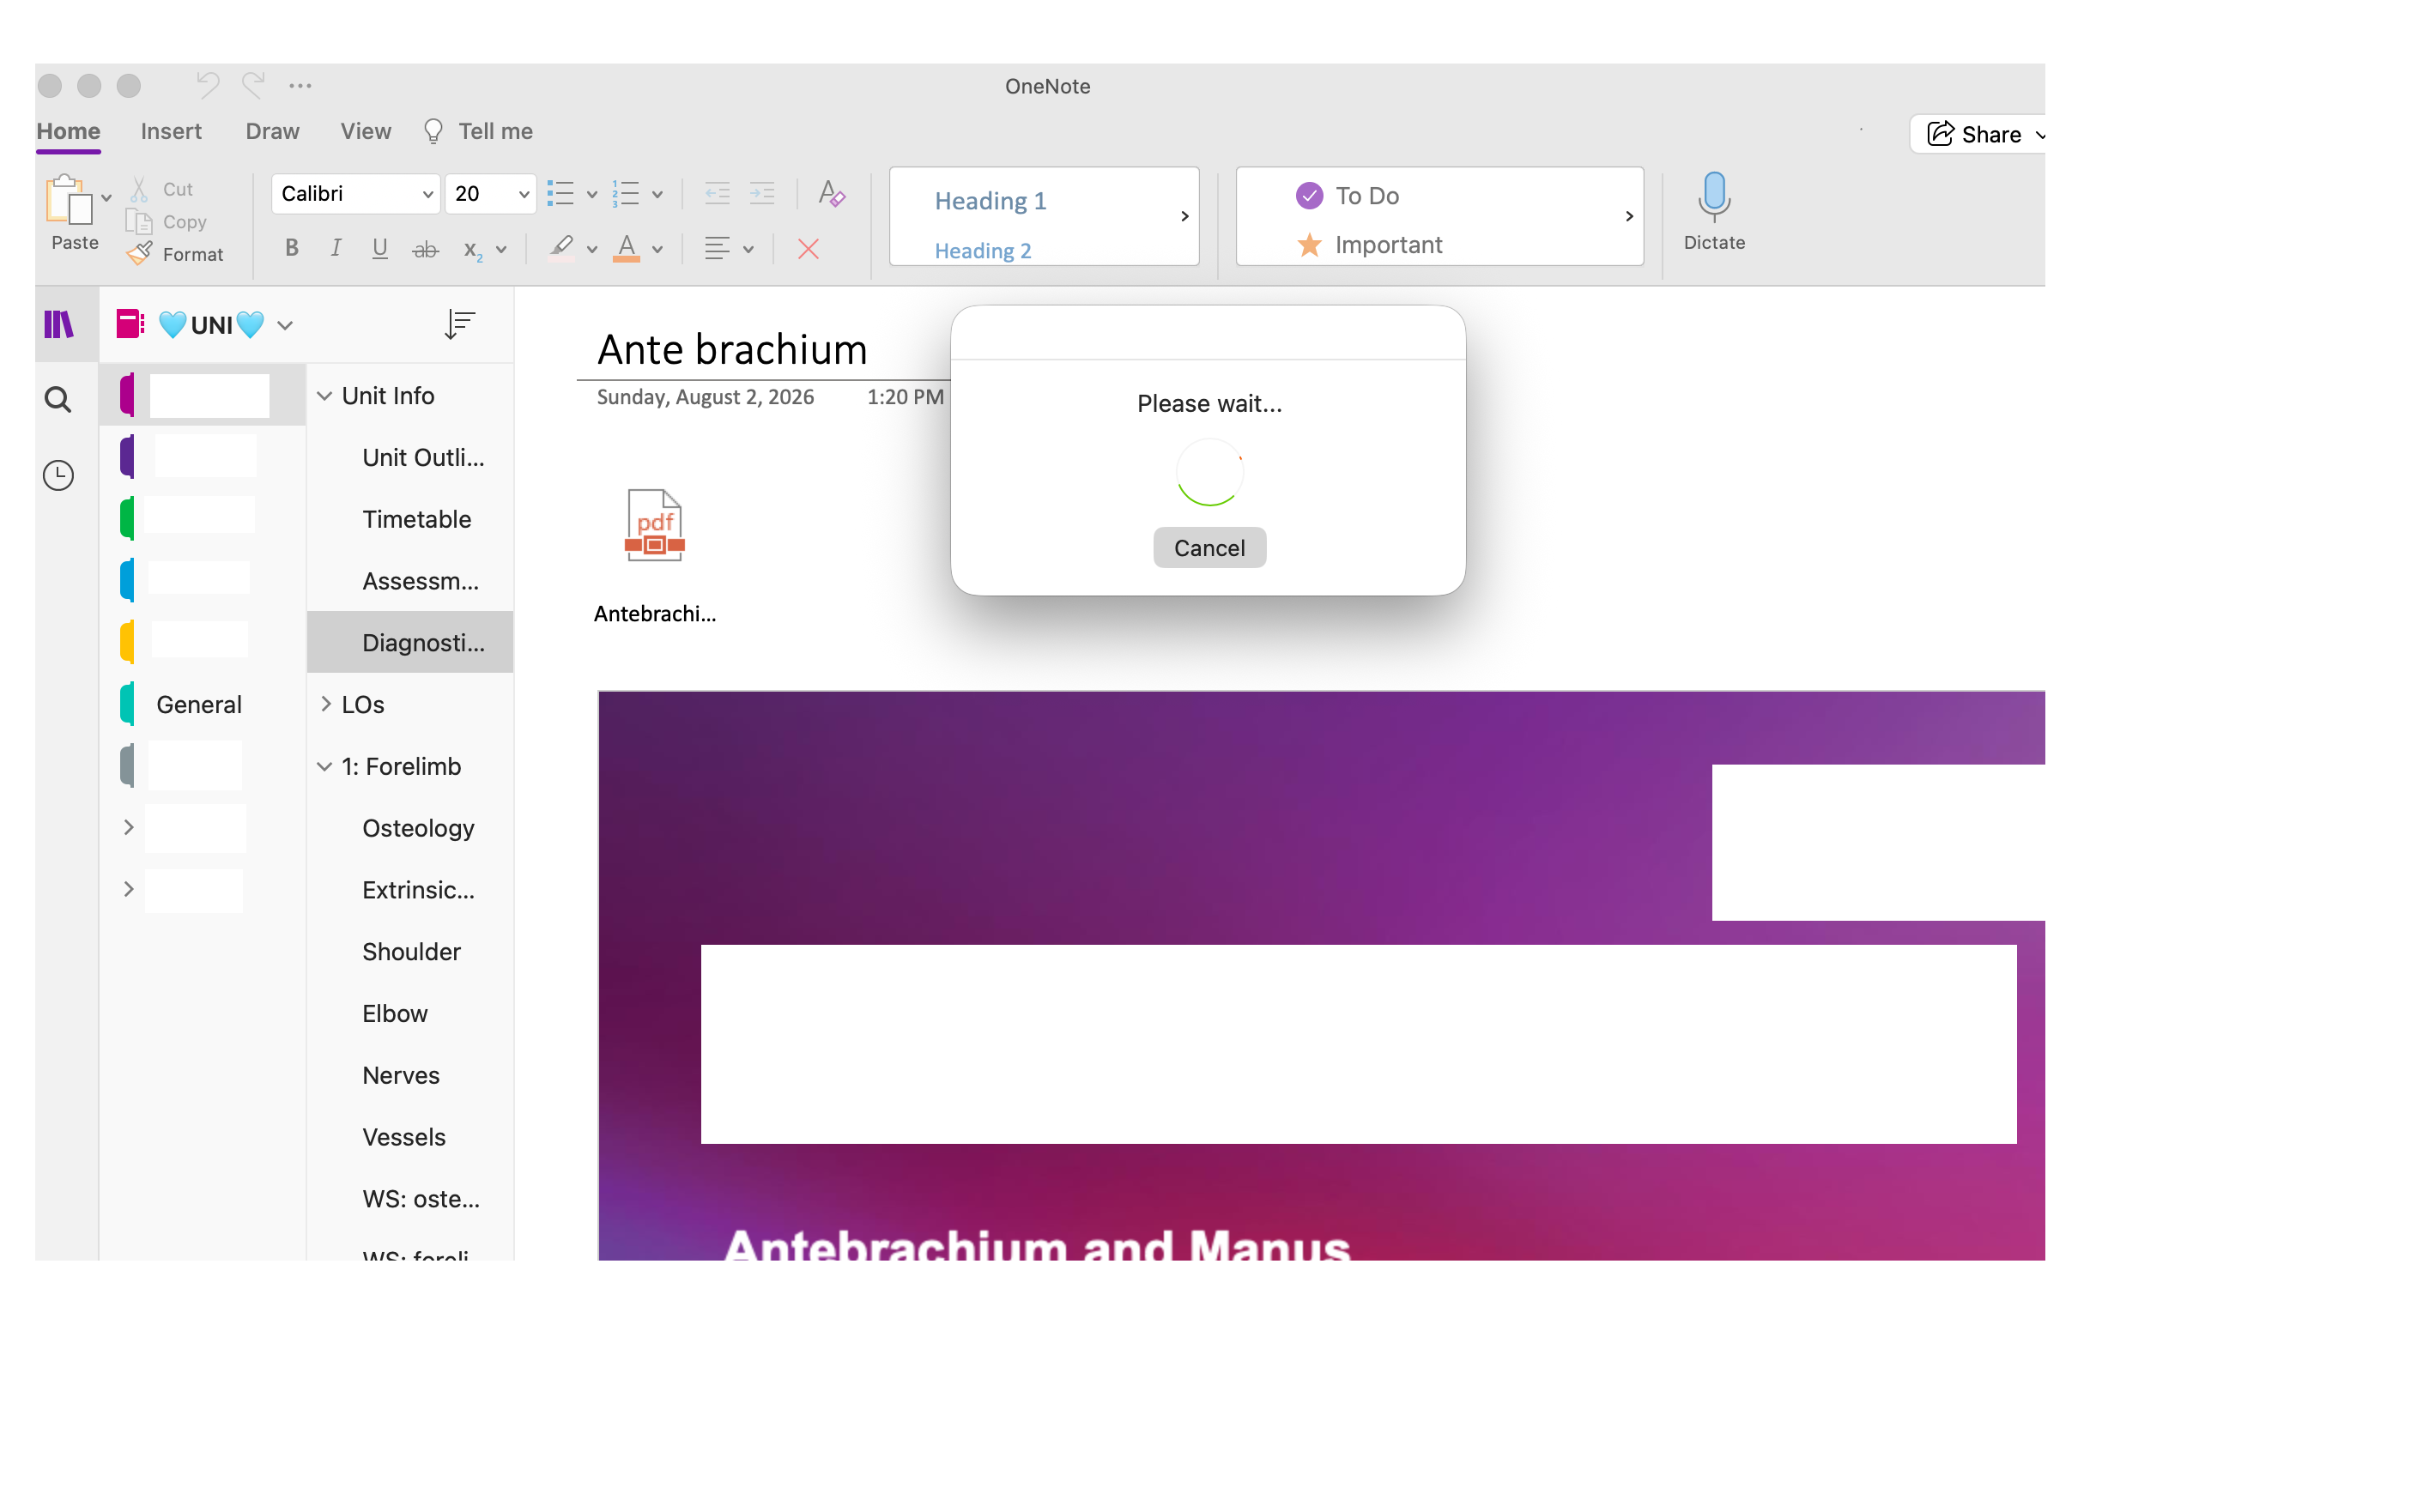Expand the LOs page group

click(x=325, y=704)
